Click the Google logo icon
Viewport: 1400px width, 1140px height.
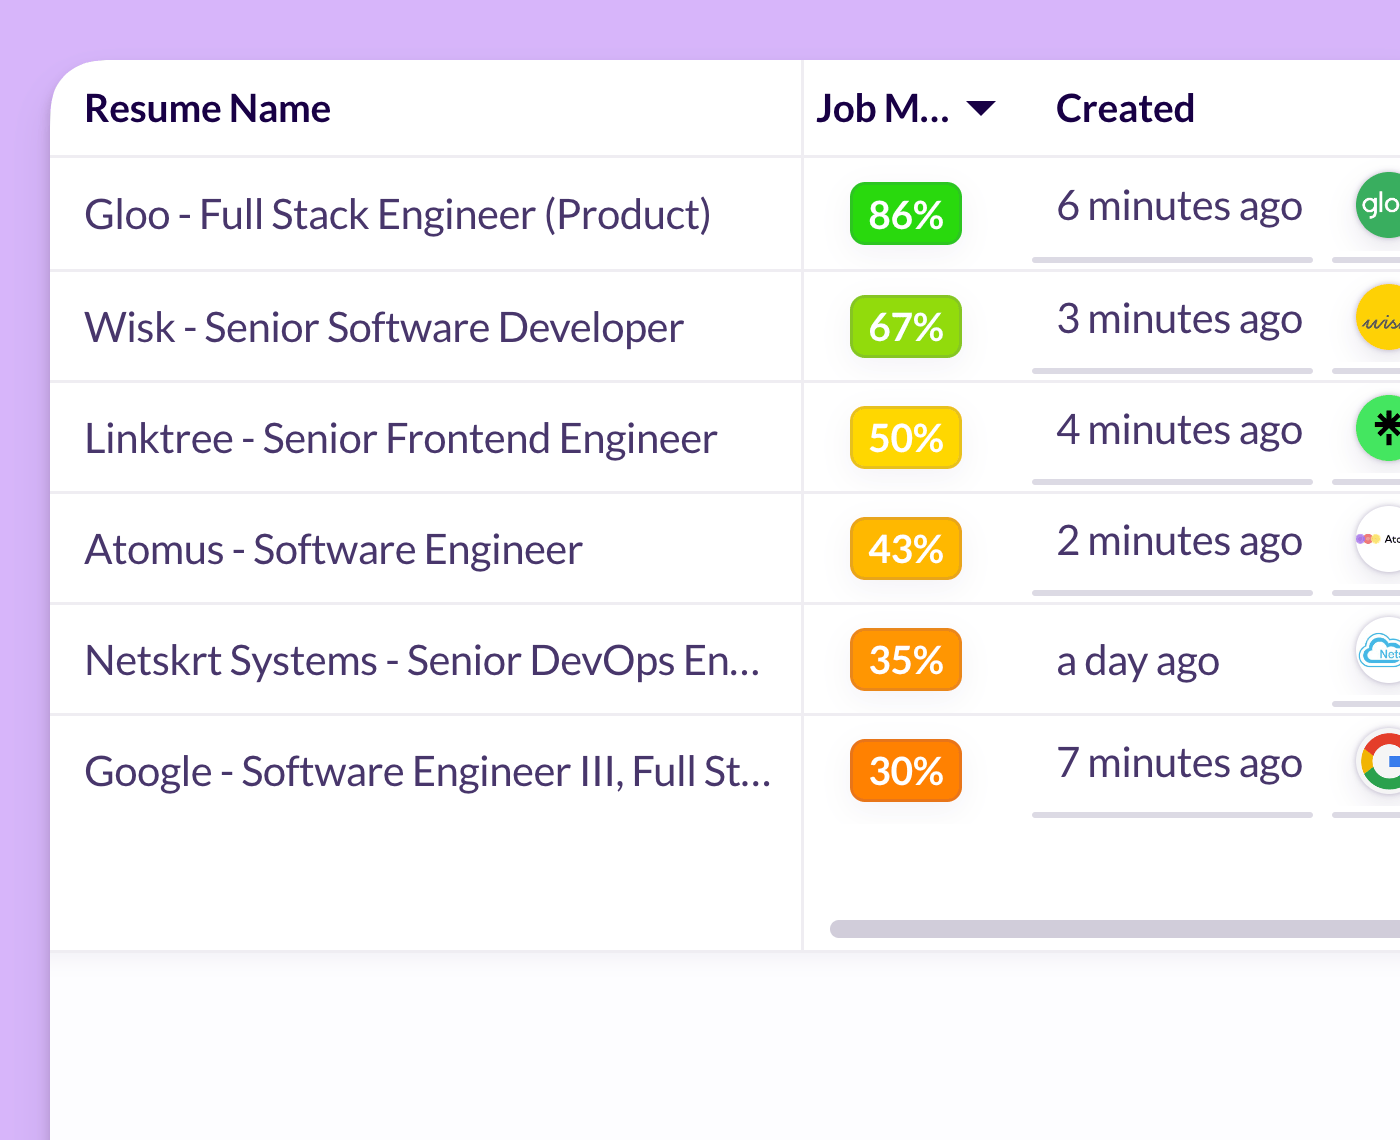pos(1379,762)
